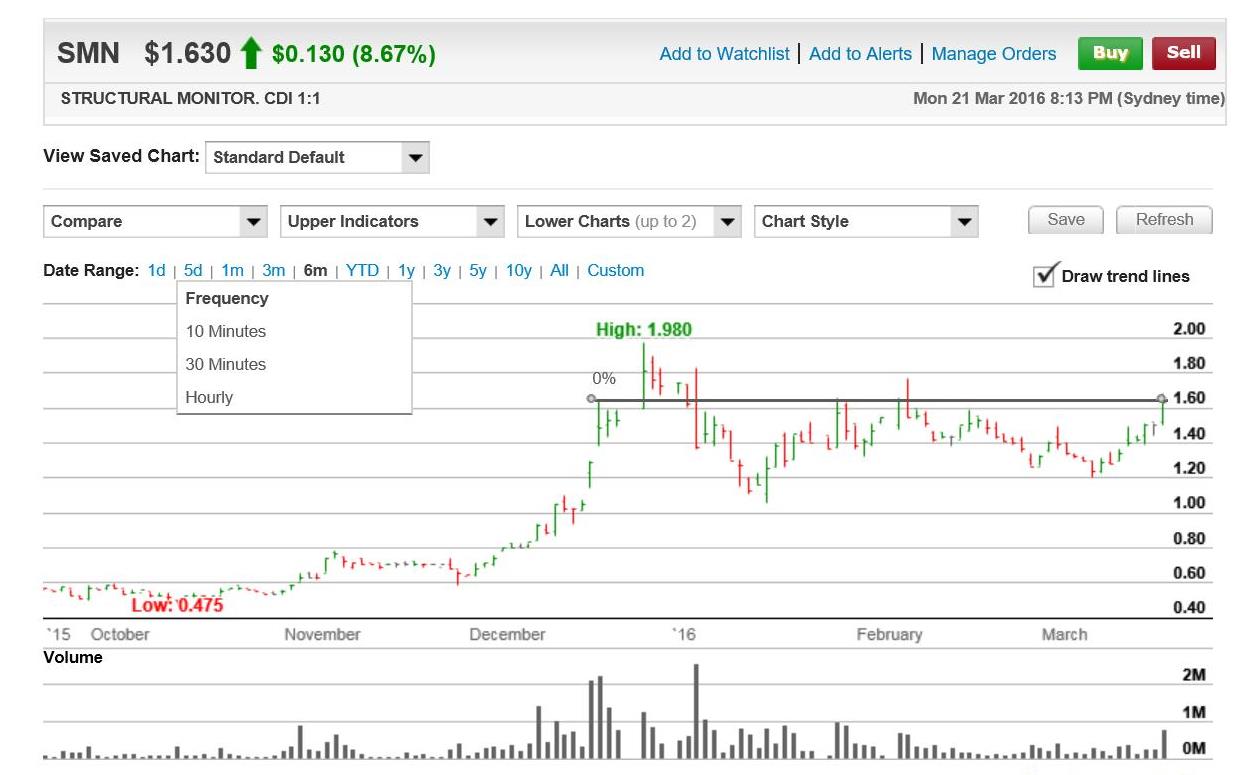Expand the View Saved Chart dropdown

coord(317,157)
